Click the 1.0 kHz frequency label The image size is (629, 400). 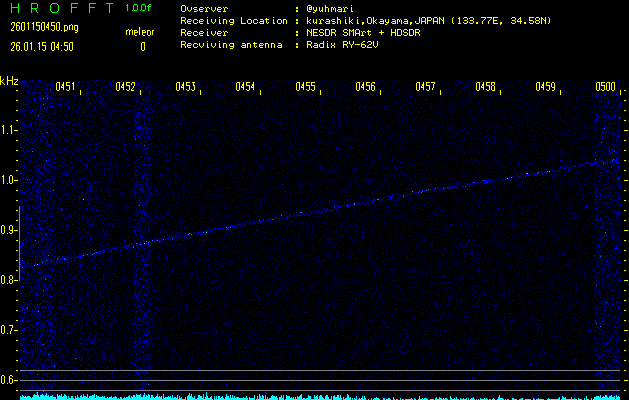pyautogui.click(x=9, y=180)
